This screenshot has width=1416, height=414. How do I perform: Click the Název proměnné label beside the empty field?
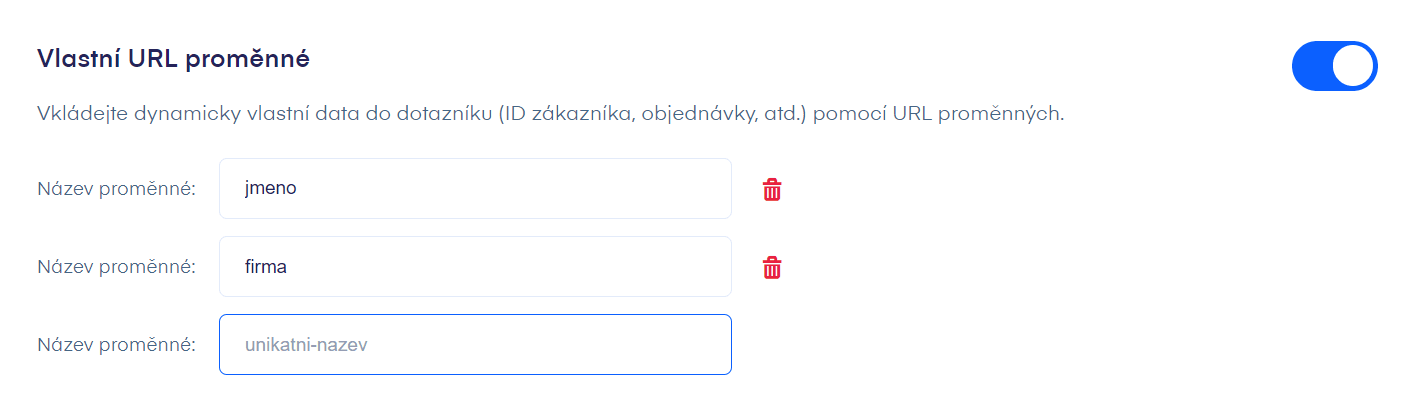pyautogui.click(x=116, y=345)
